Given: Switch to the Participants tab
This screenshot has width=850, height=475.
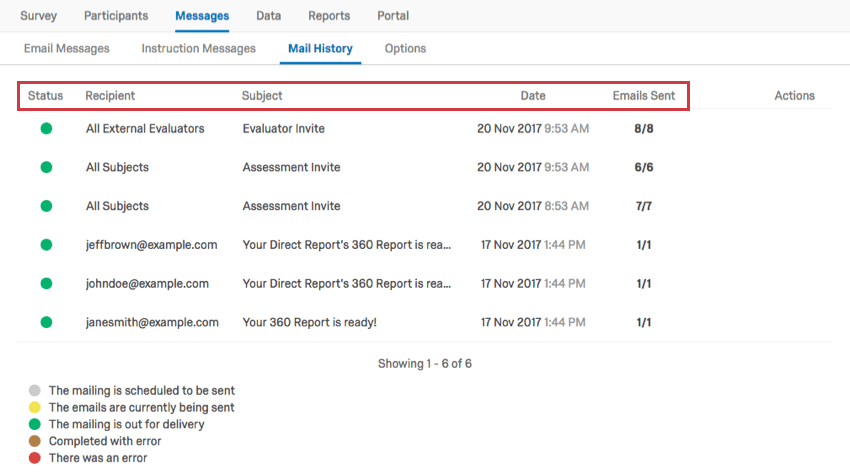Looking at the screenshot, I should 116,16.
